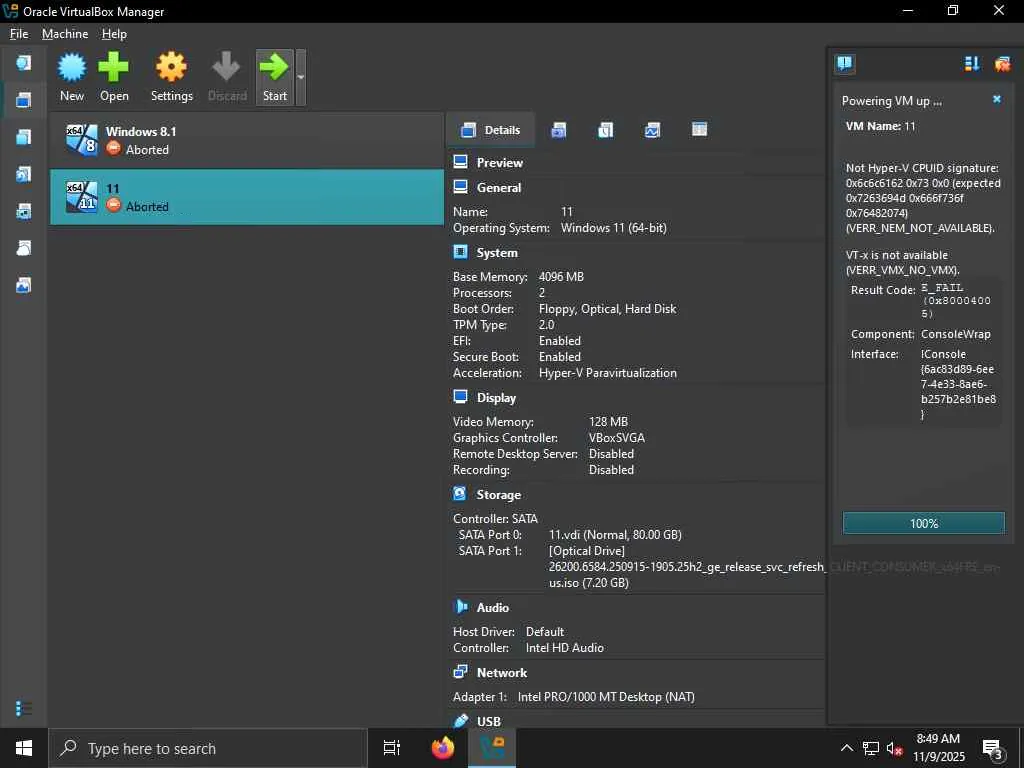Open the Resources tool in left sidebar
Image resolution: width=1024 pixels, height=768 pixels.
pos(24,285)
